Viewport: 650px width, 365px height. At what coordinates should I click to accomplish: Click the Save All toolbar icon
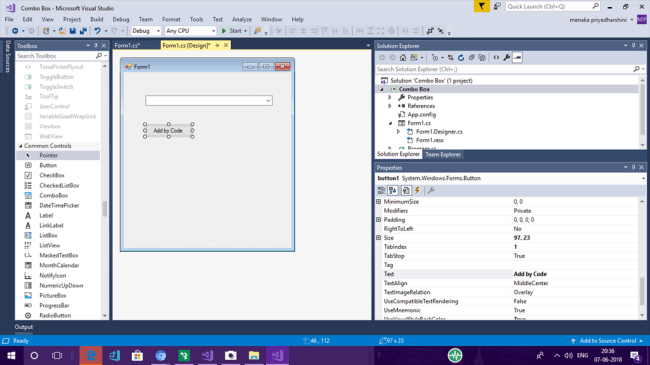(83, 31)
